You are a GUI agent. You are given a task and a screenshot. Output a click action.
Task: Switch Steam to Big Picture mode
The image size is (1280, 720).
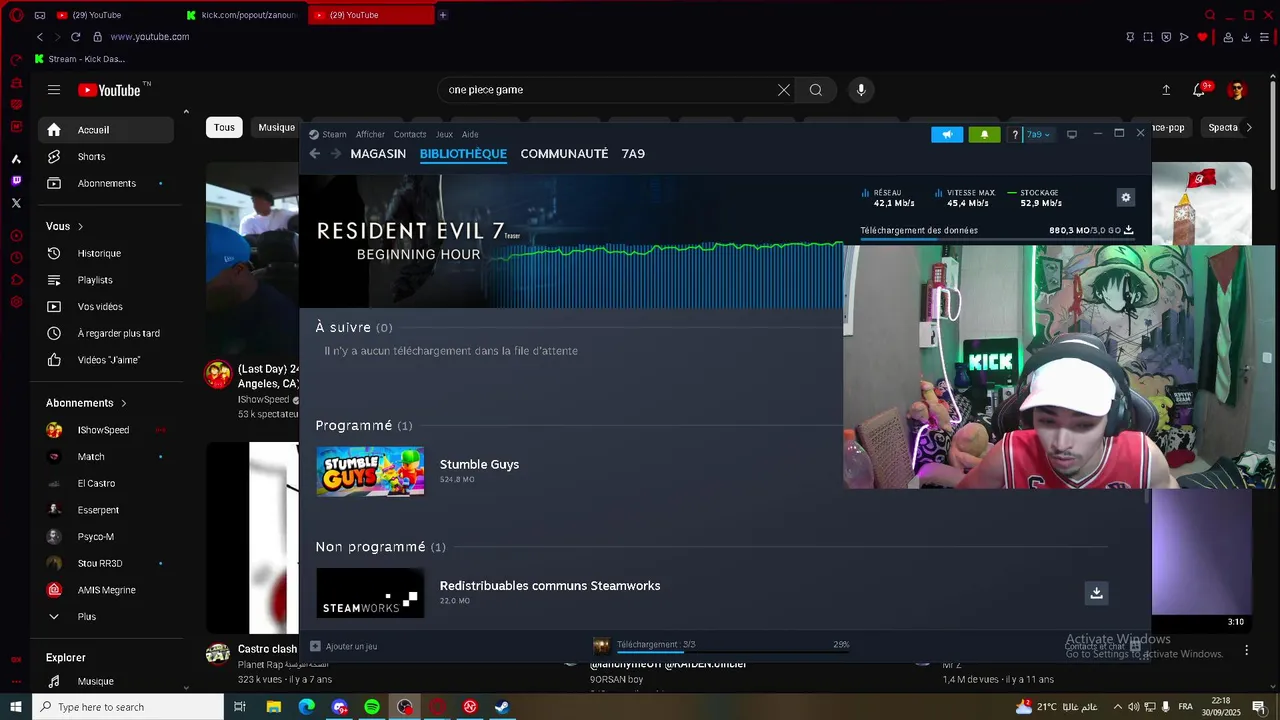(x=1072, y=134)
